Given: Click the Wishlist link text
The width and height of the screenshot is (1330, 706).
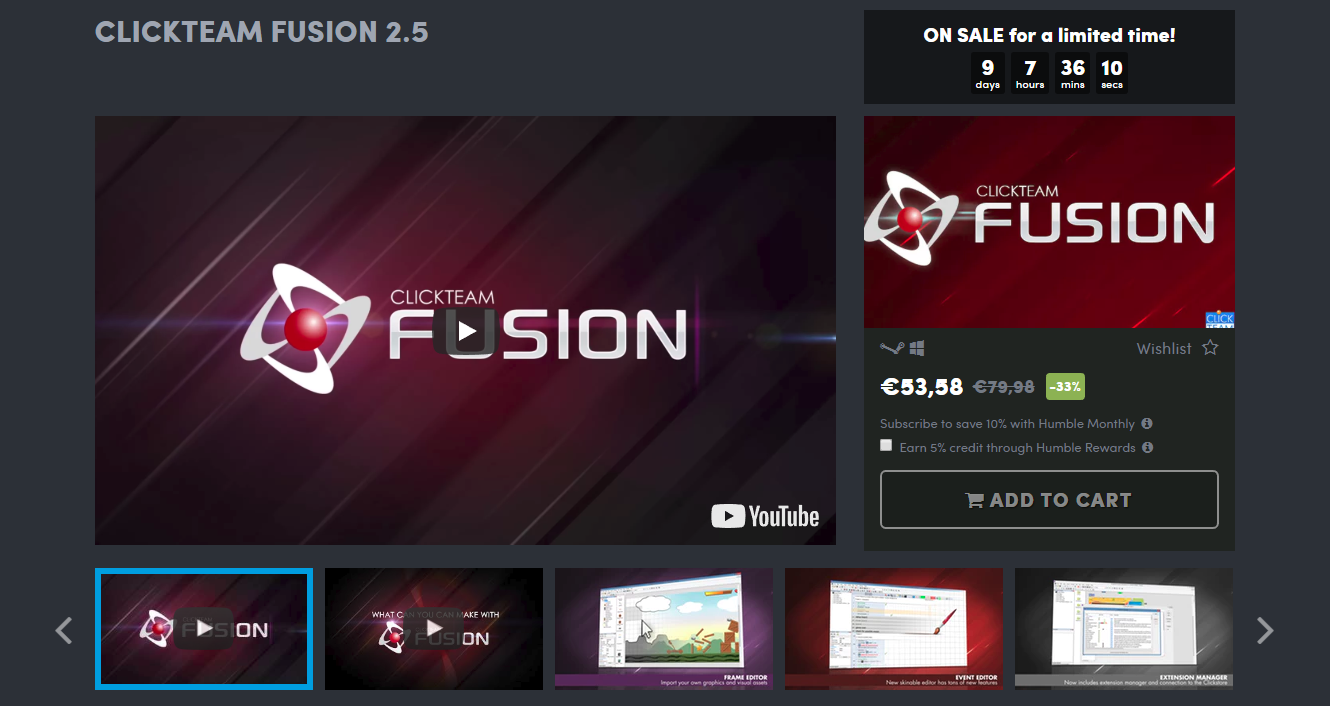Looking at the screenshot, I should tap(1164, 349).
